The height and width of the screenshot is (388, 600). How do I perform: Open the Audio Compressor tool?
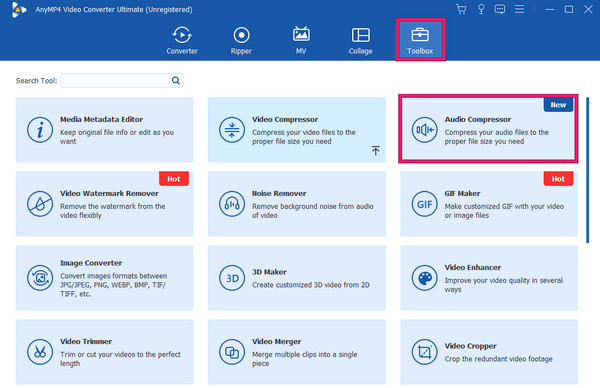489,130
